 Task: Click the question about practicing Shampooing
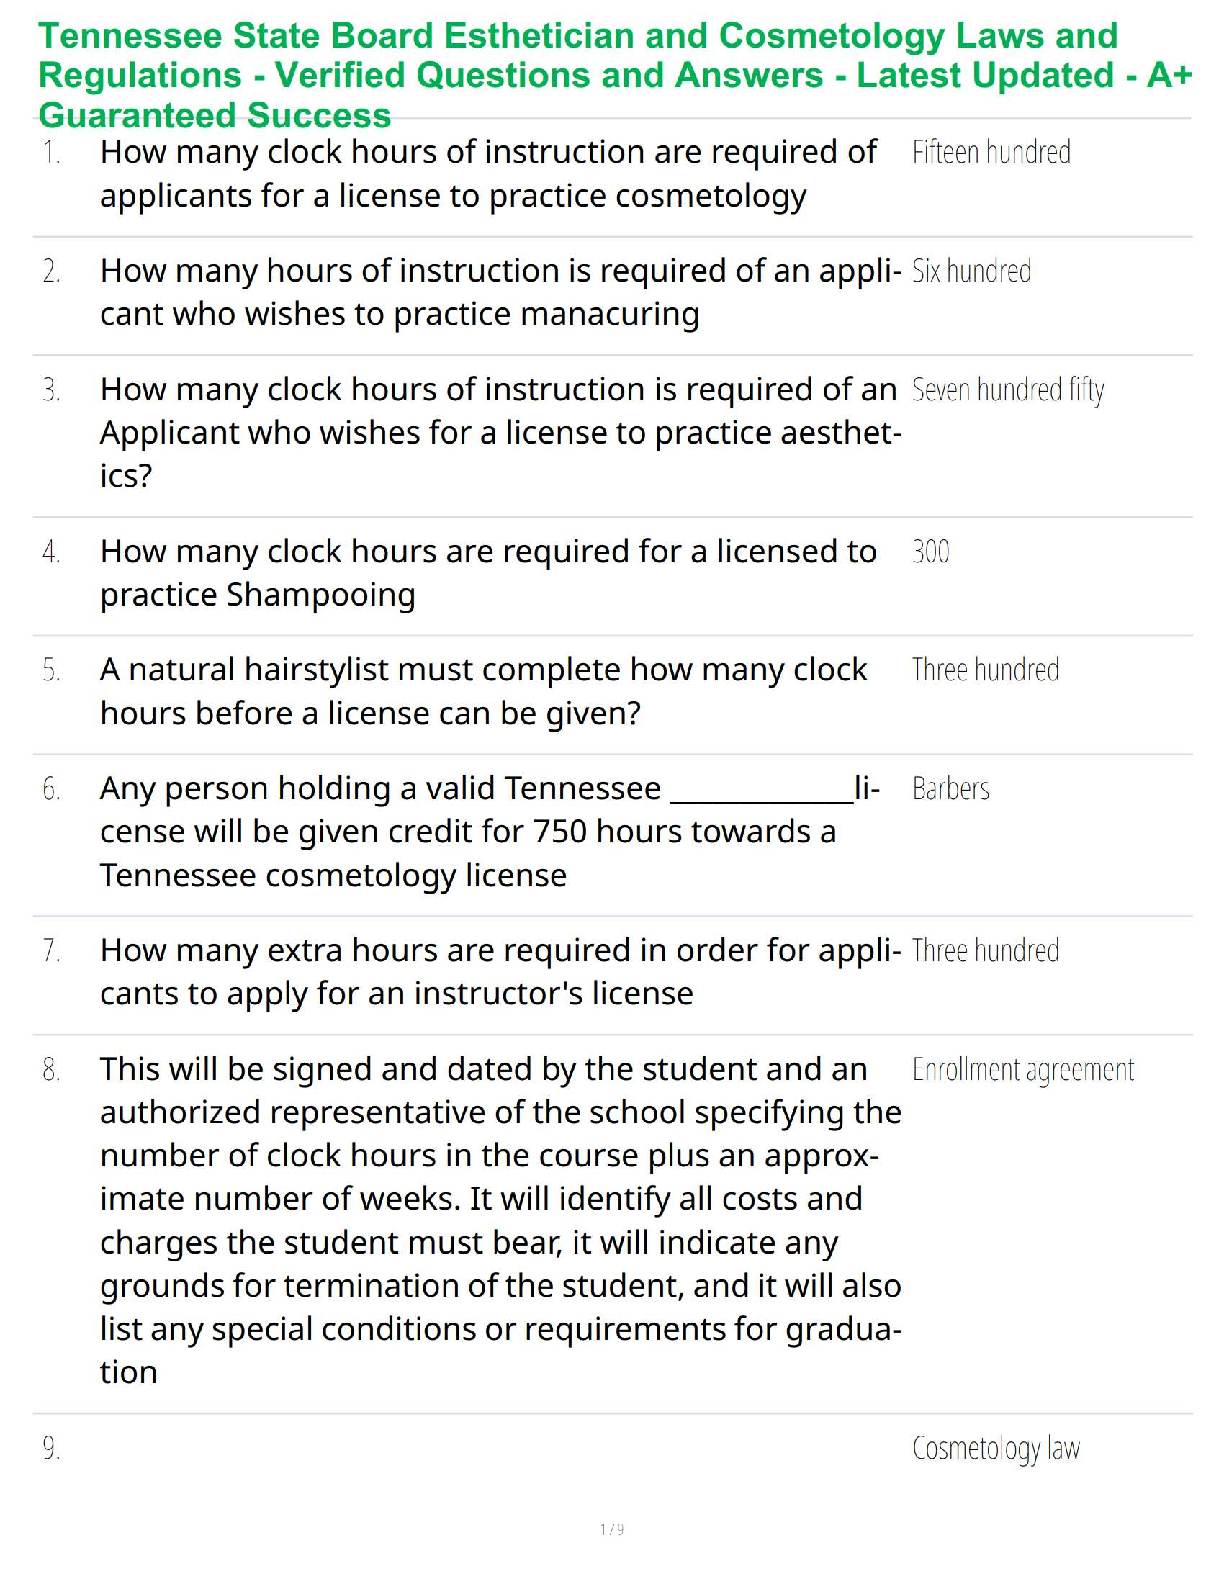(x=488, y=573)
